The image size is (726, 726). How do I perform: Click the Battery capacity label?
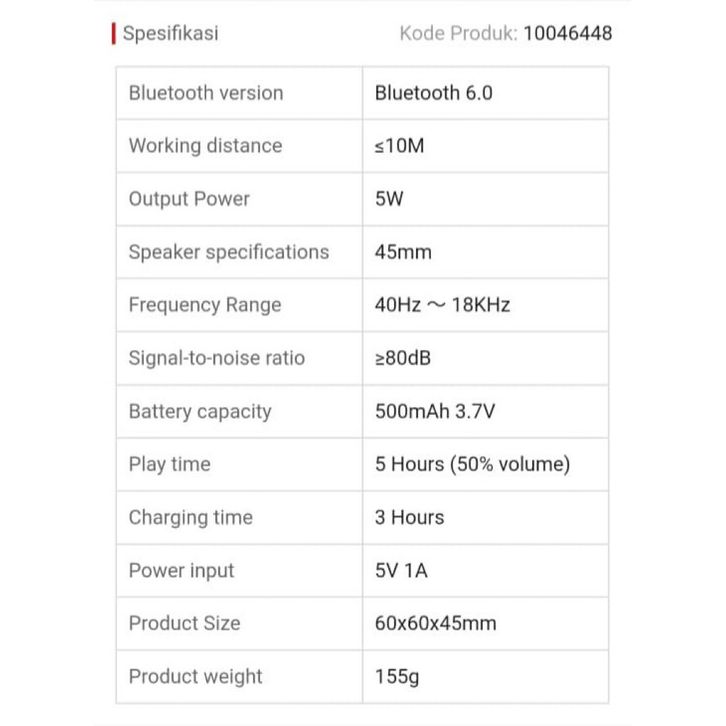click(200, 411)
